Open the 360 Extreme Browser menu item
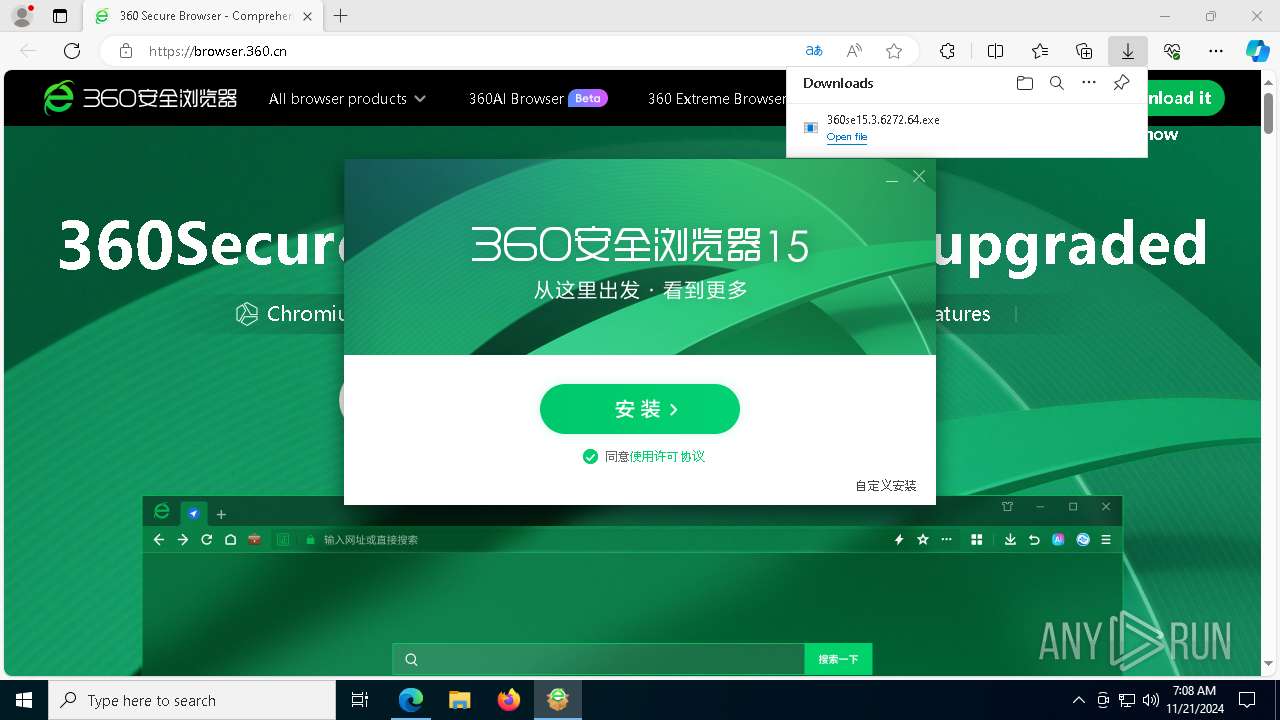The image size is (1280, 720). coord(717,98)
